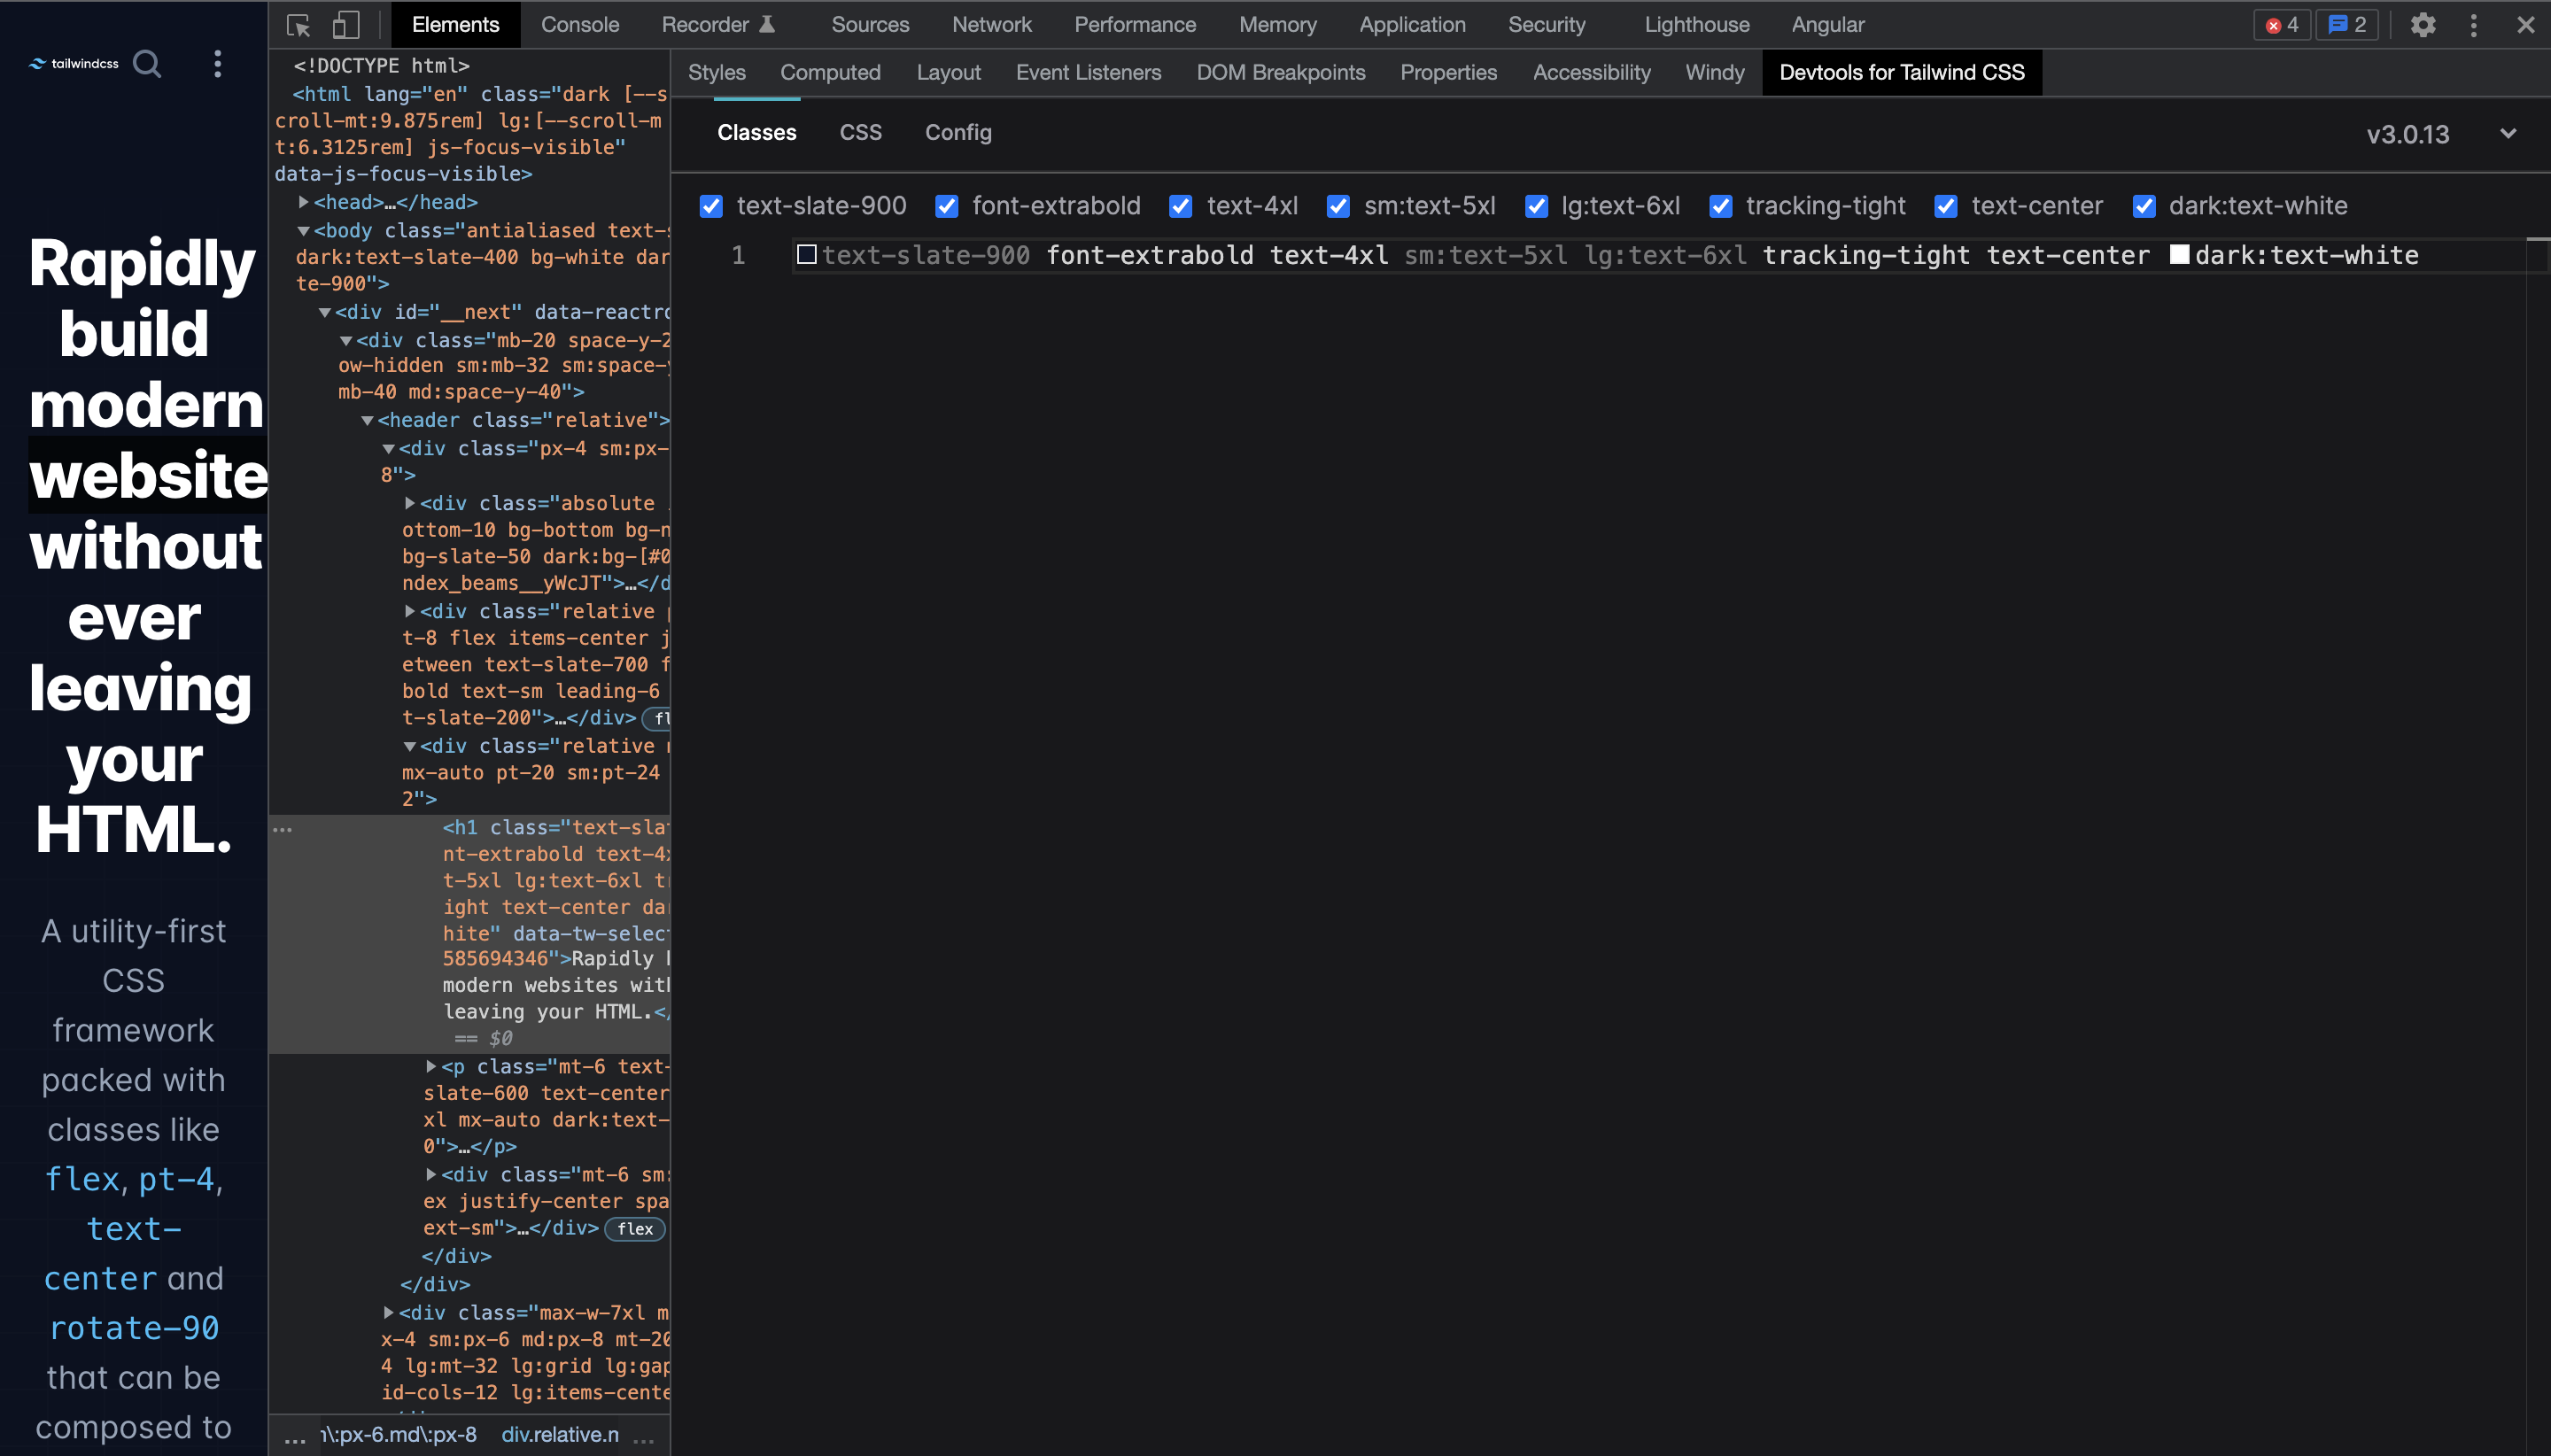Click the px-6.md:px-8 breadcrumb item
Screen dimensions: 2551x1456
click(399, 1435)
